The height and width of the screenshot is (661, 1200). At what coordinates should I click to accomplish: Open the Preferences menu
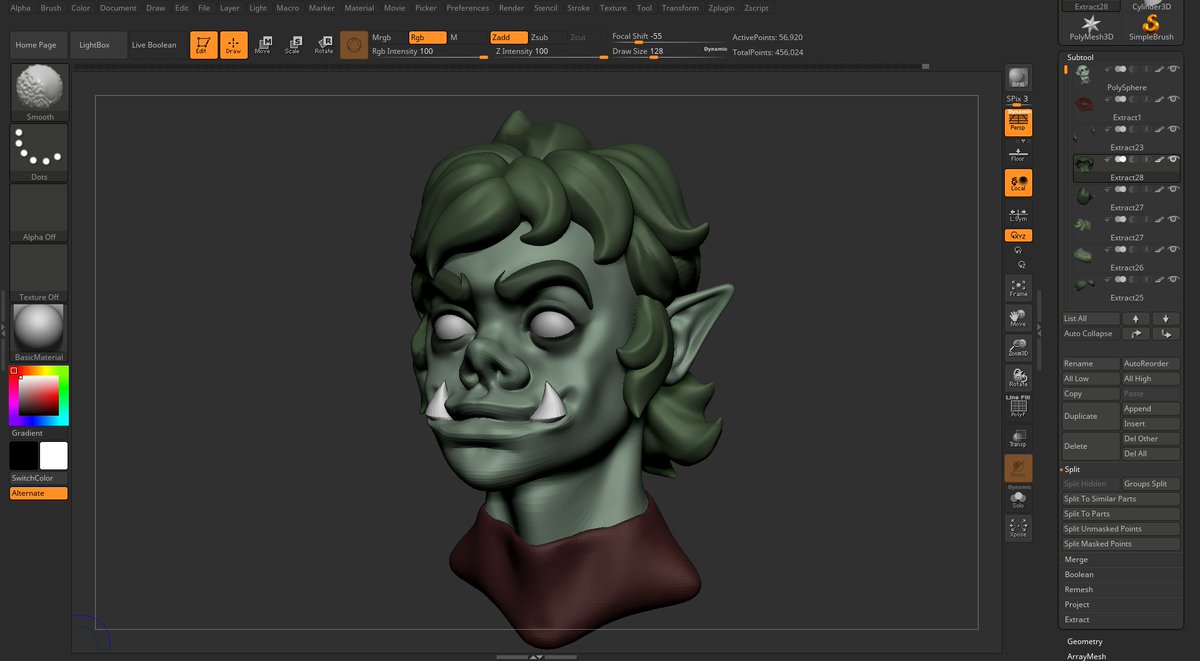tap(468, 8)
